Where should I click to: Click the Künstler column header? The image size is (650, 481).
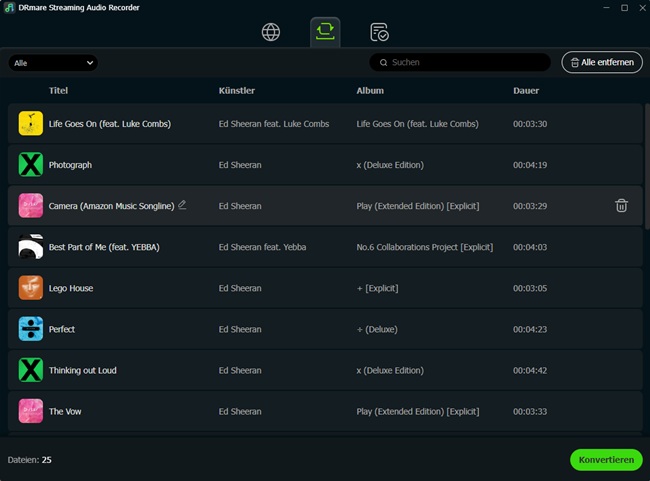click(237, 90)
